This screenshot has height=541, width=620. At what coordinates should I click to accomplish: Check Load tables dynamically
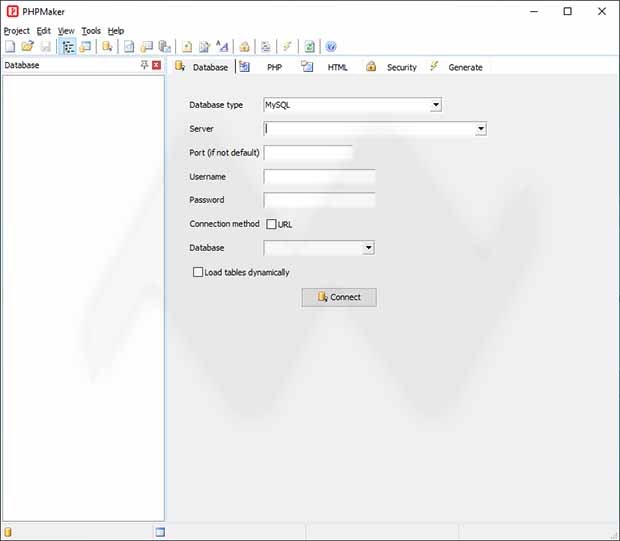[x=198, y=272]
